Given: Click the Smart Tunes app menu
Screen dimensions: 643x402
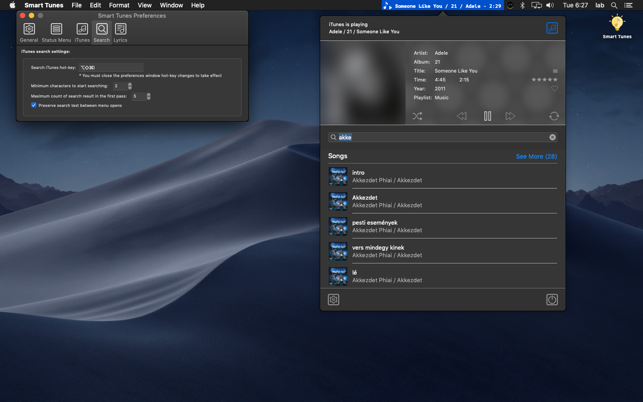Looking at the screenshot, I should pyautogui.click(x=44, y=5).
